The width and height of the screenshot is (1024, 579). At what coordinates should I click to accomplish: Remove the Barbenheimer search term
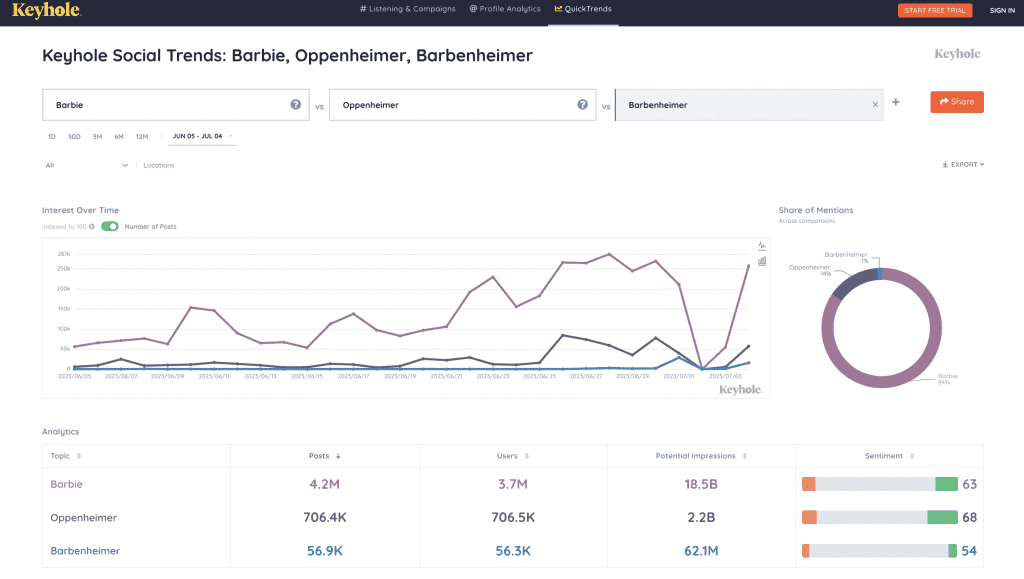tap(875, 104)
